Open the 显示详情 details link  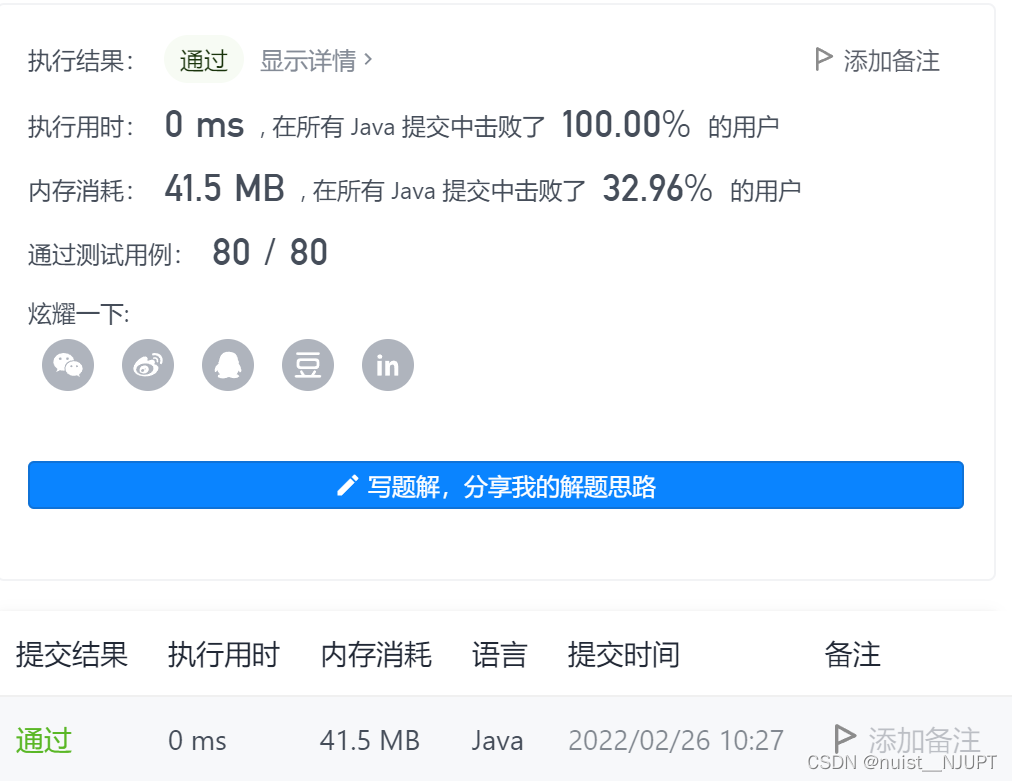(316, 61)
